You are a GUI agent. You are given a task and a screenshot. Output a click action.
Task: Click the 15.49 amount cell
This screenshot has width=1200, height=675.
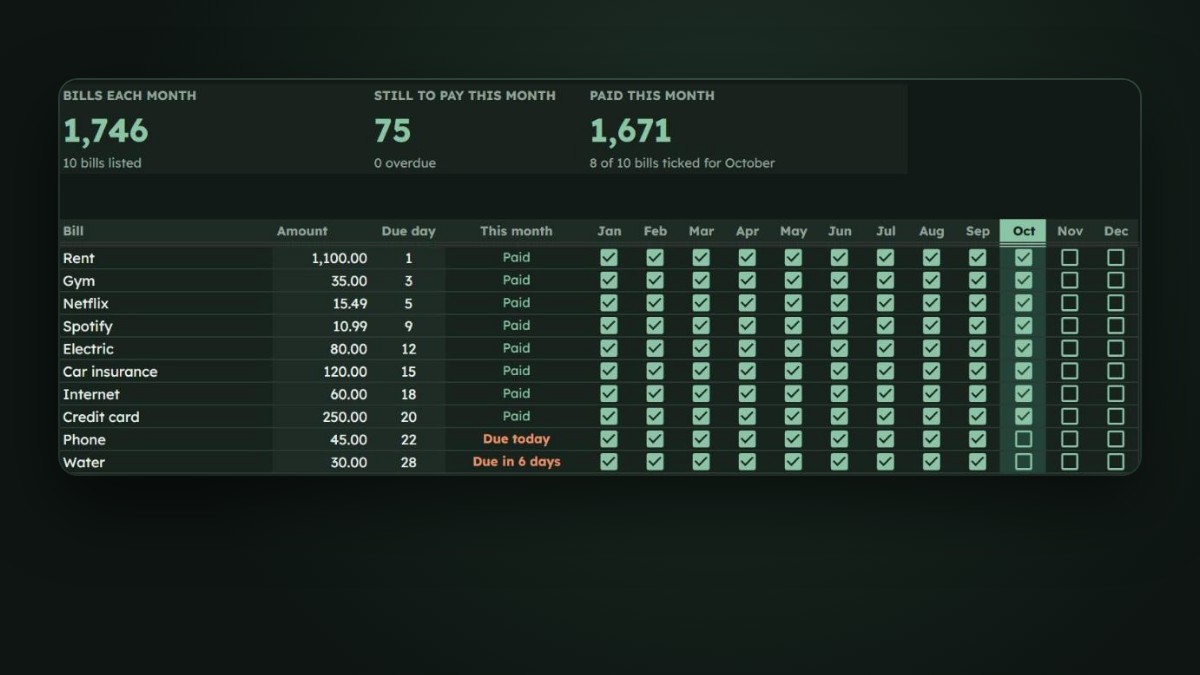(x=322, y=303)
